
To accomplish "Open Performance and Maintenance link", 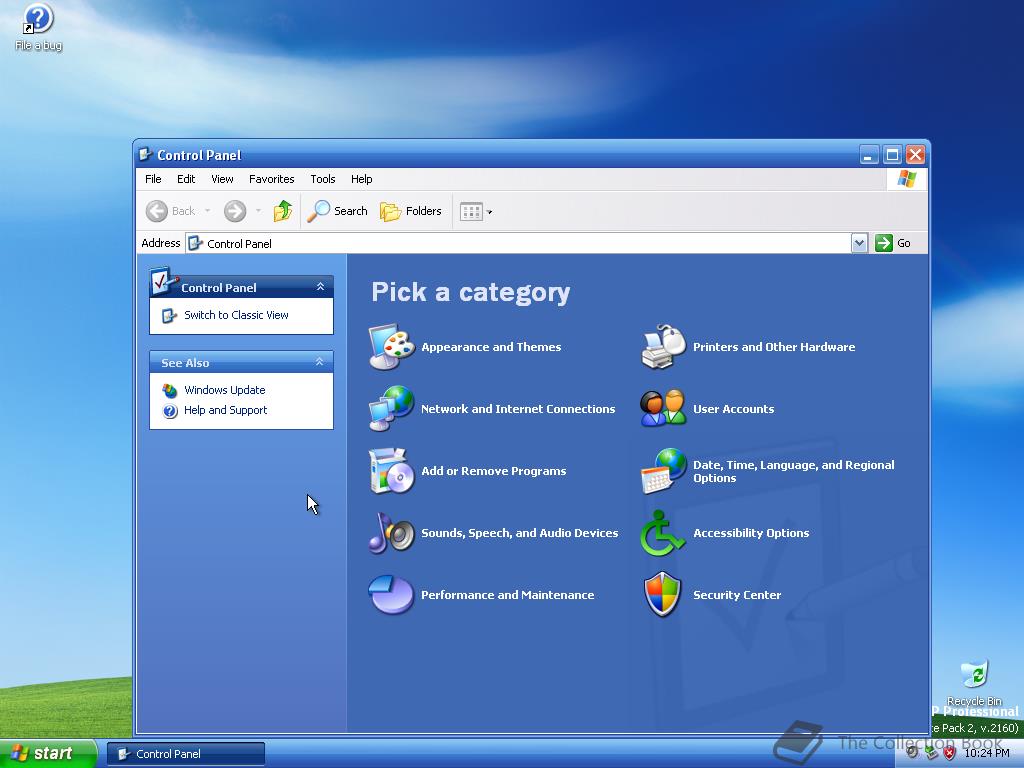I will [x=507, y=595].
